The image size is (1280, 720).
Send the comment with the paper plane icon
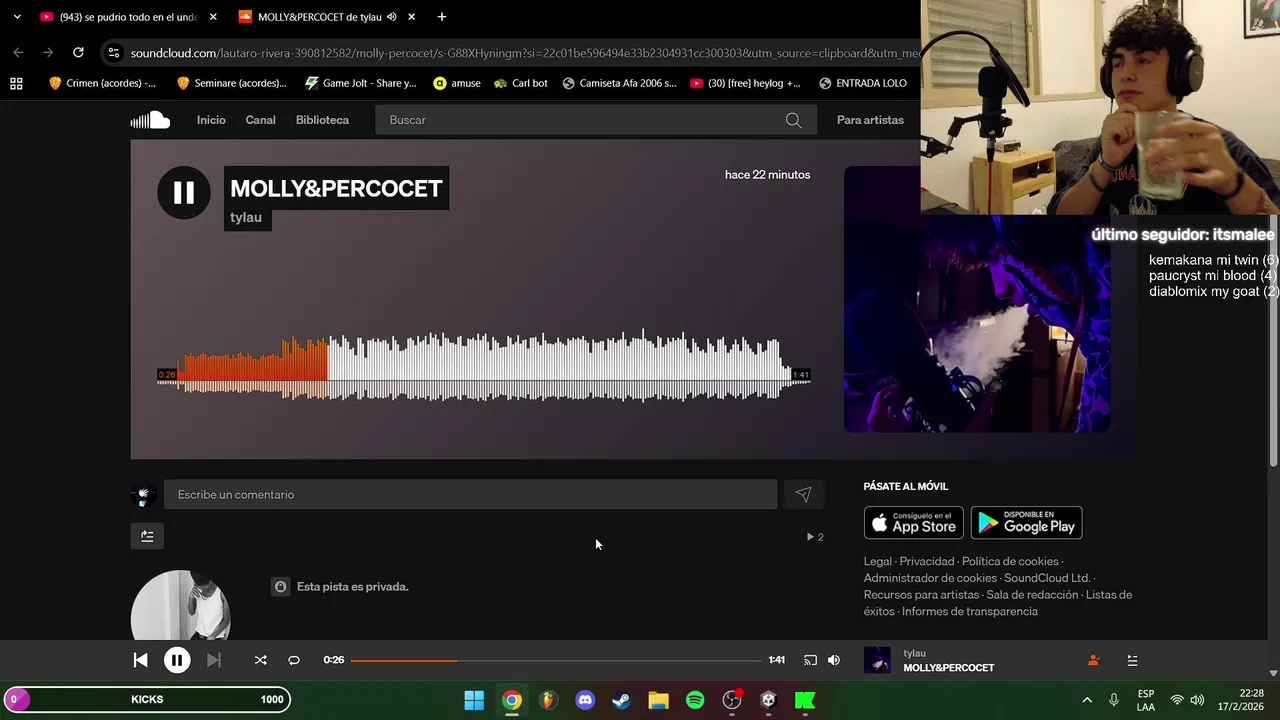click(803, 495)
